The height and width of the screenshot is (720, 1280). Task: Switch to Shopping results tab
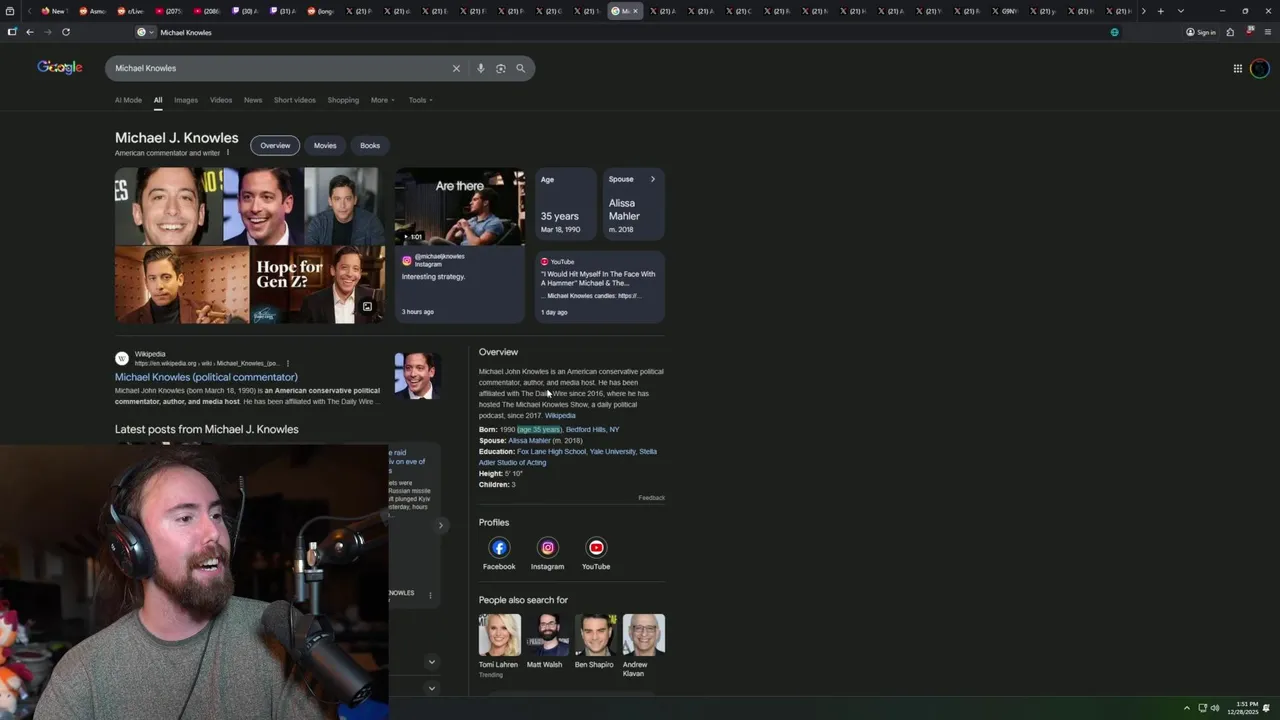tap(343, 100)
